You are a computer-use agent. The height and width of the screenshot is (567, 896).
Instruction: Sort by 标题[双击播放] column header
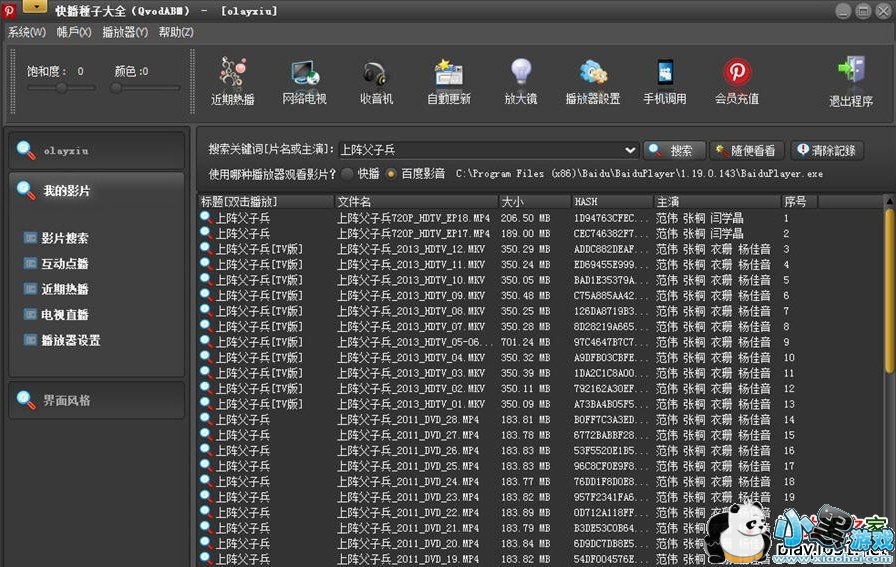266,202
